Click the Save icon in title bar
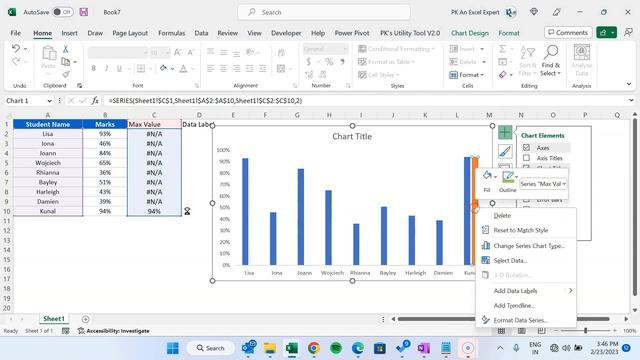The height and width of the screenshot is (360, 640). coord(84,12)
